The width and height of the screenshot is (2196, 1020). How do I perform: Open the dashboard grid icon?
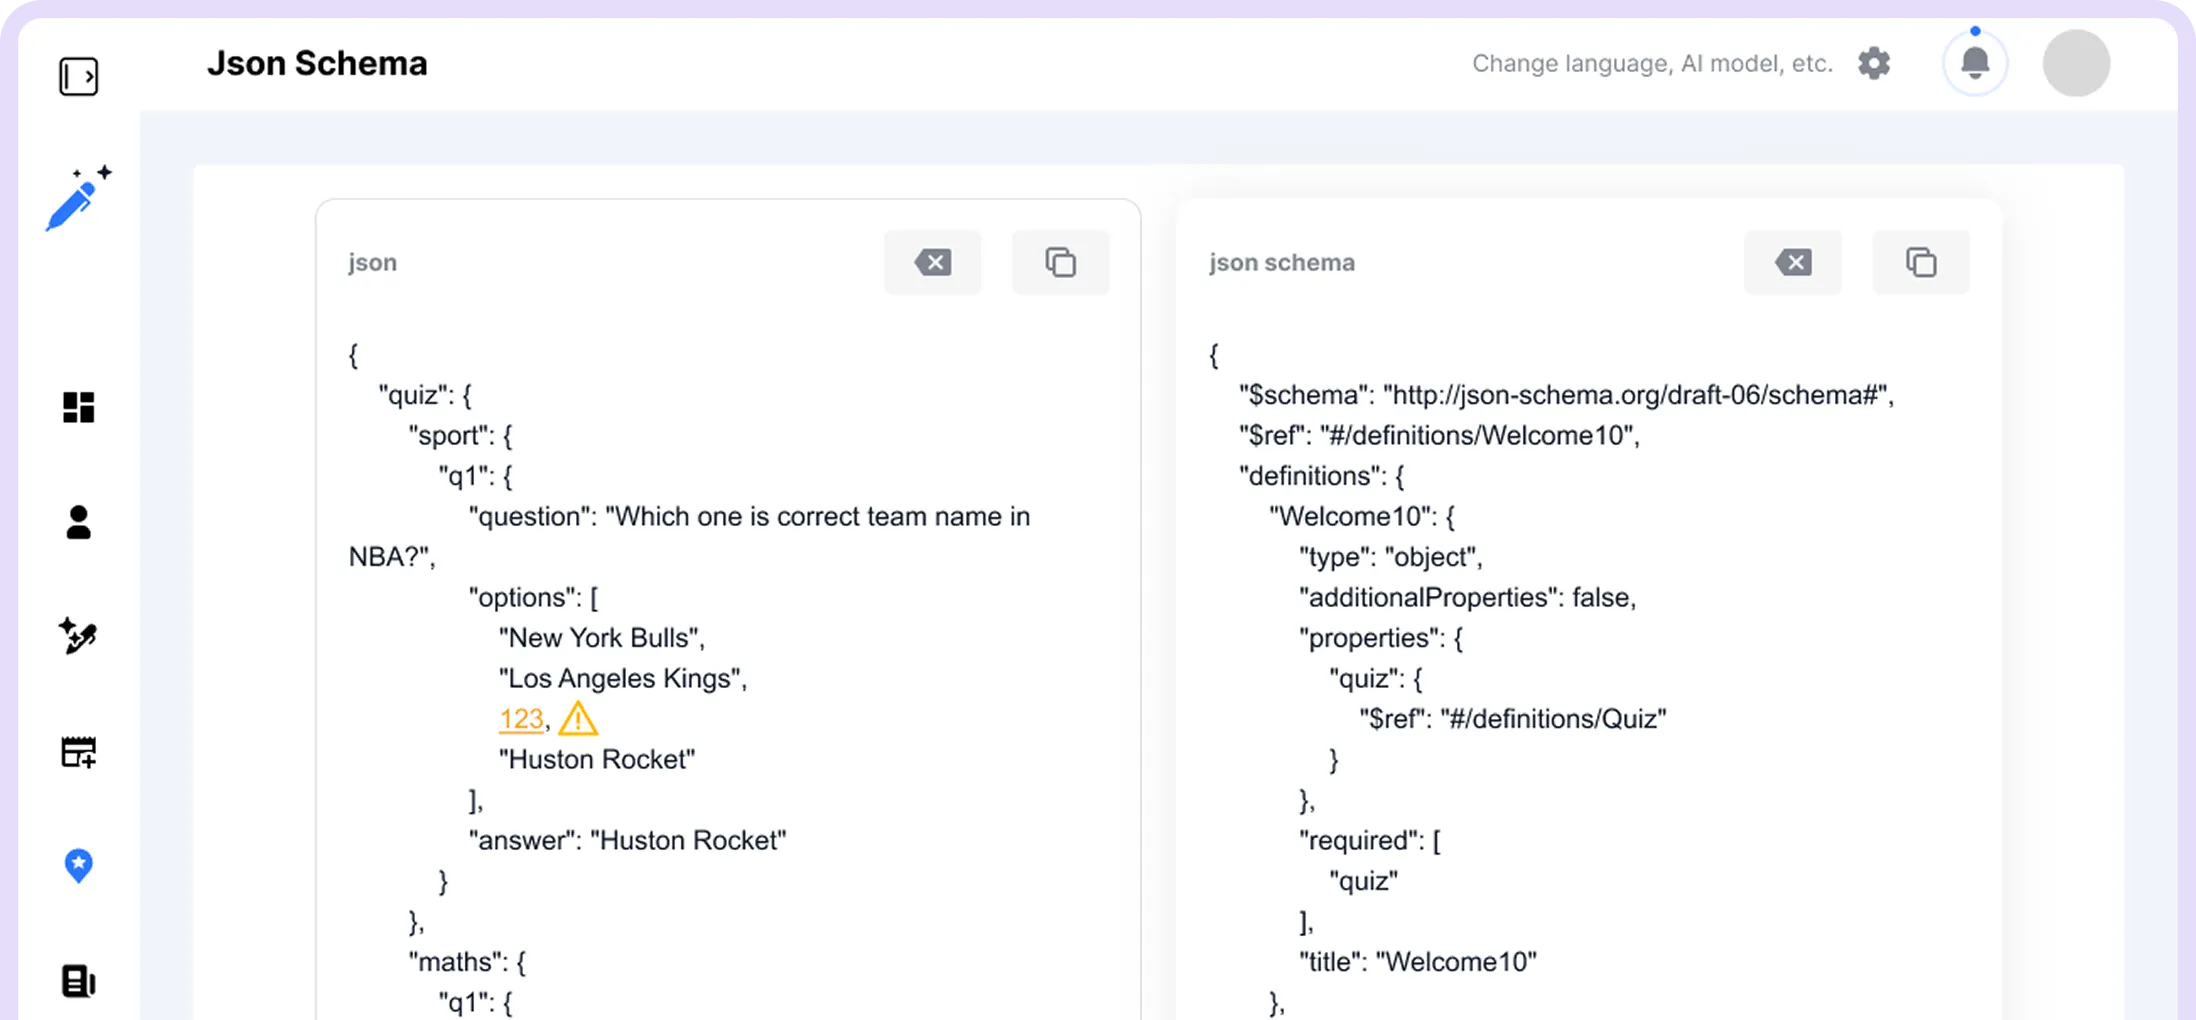(x=78, y=407)
